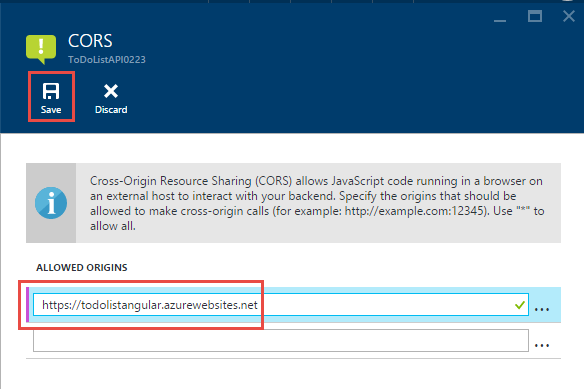Click the Discard text label

pos(111,110)
